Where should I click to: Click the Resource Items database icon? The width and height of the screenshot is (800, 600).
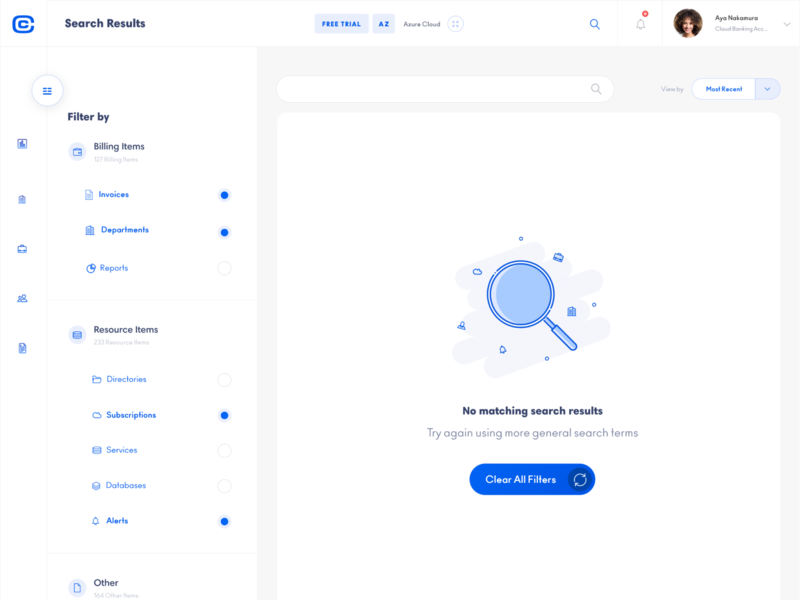pyautogui.click(x=77, y=335)
